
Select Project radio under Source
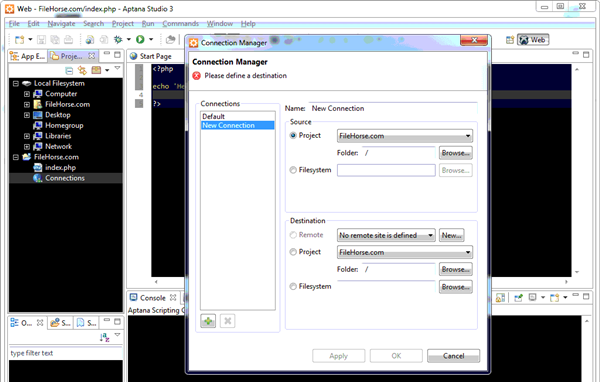tap(293, 135)
